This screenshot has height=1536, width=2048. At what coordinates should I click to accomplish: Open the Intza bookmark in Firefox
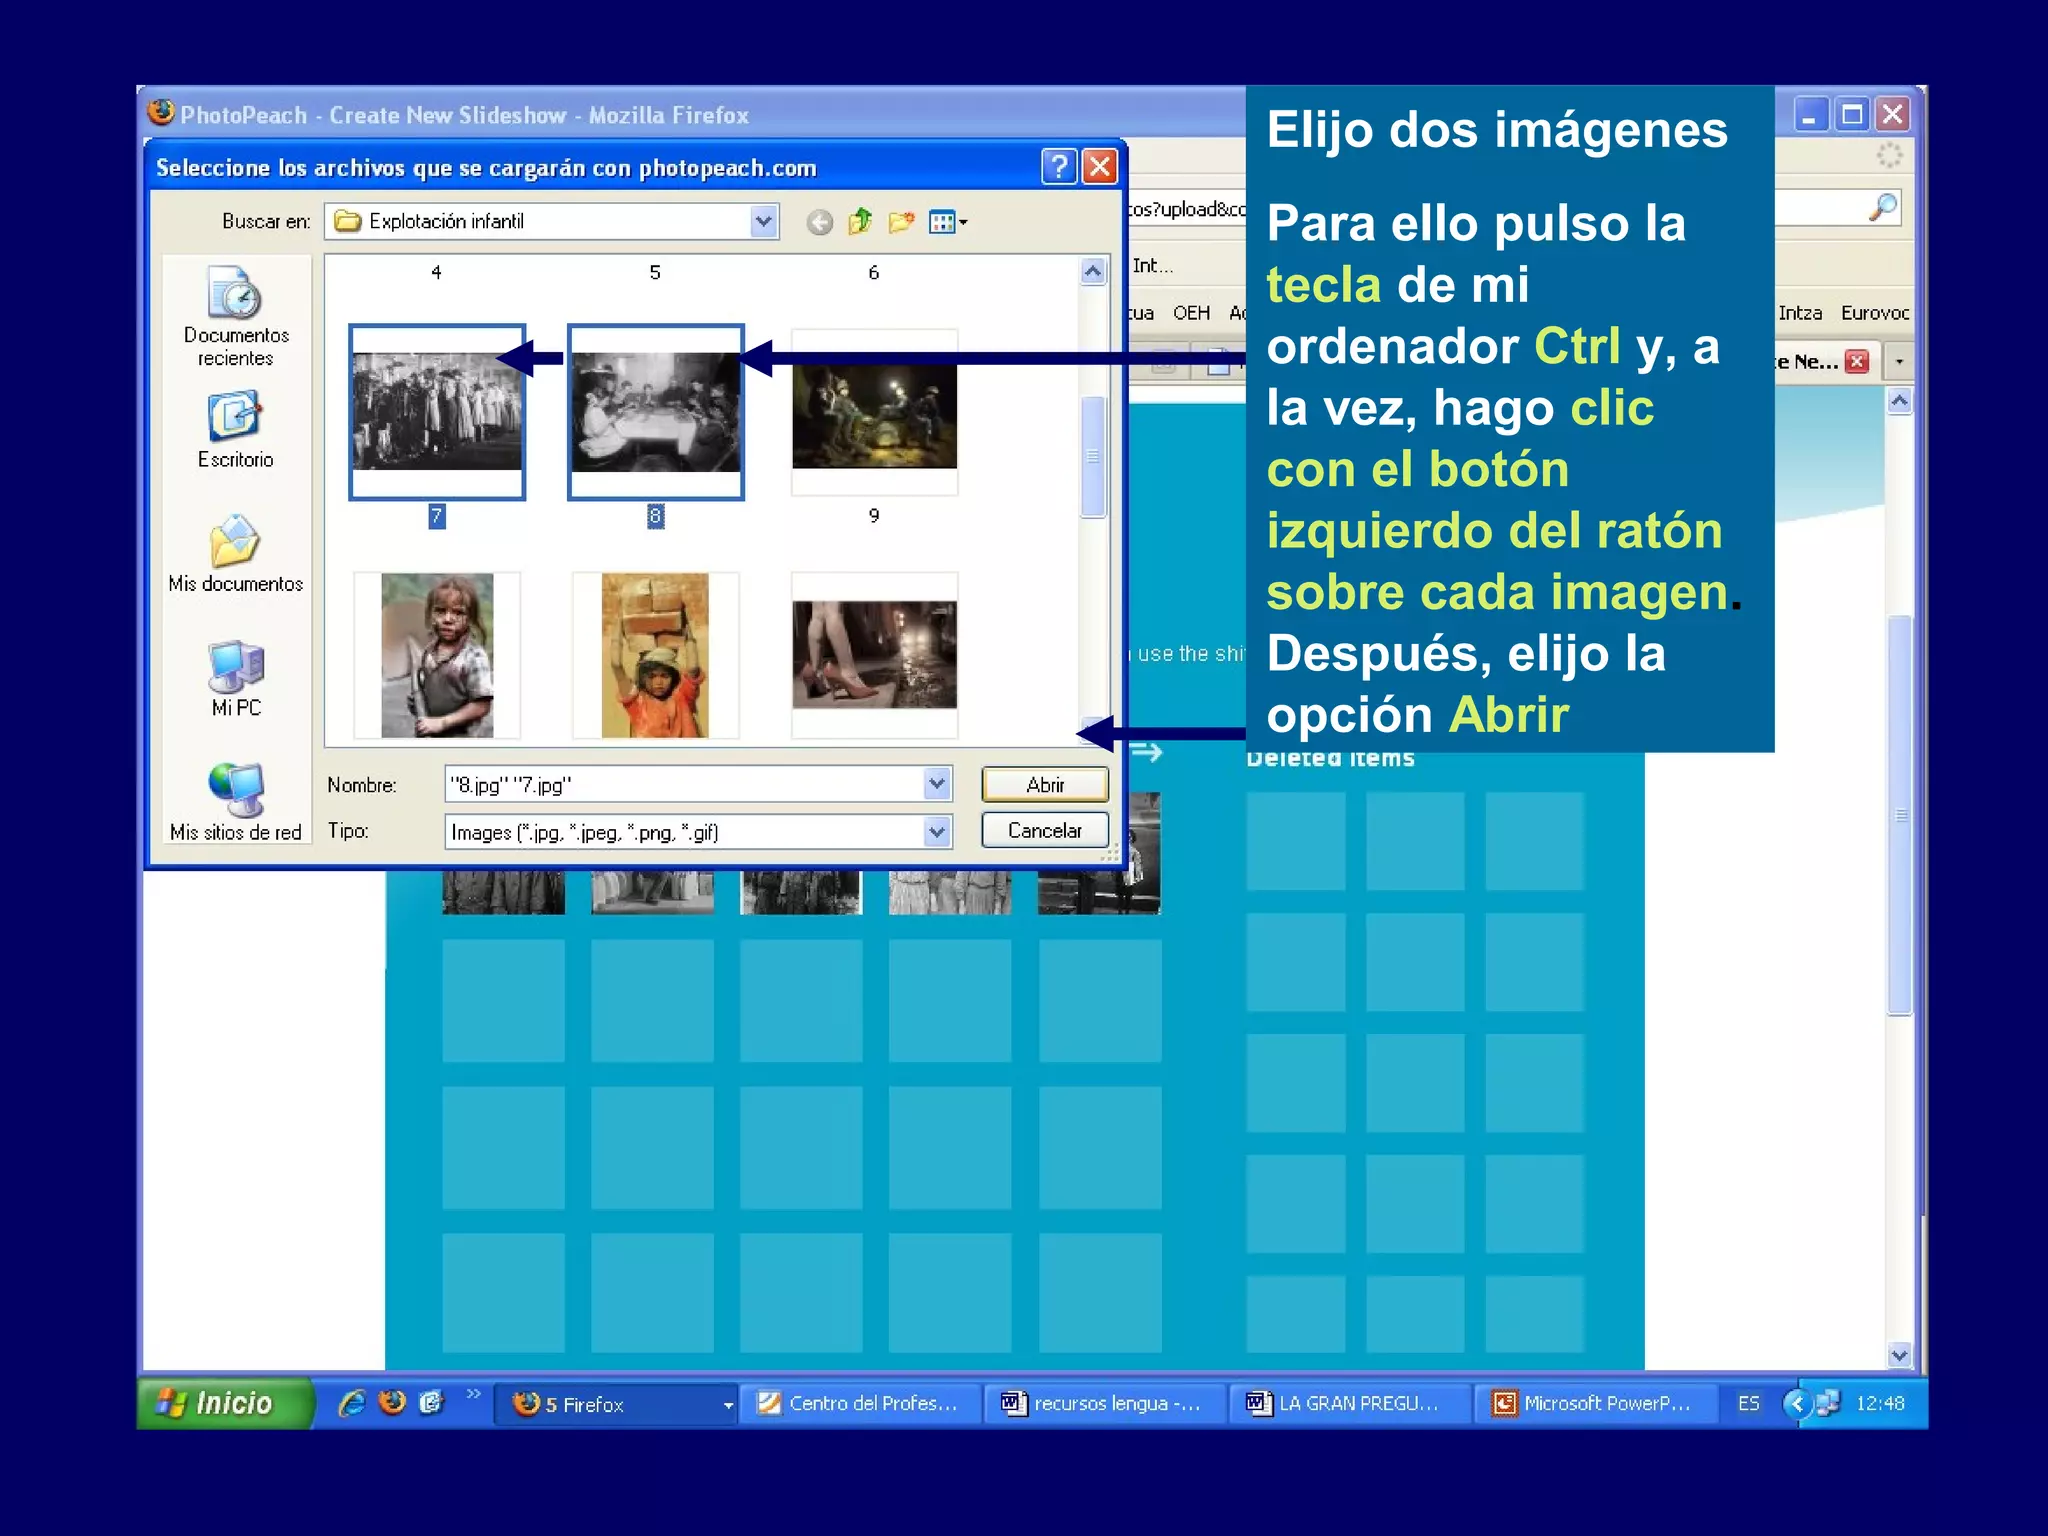click(x=1800, y=313)
